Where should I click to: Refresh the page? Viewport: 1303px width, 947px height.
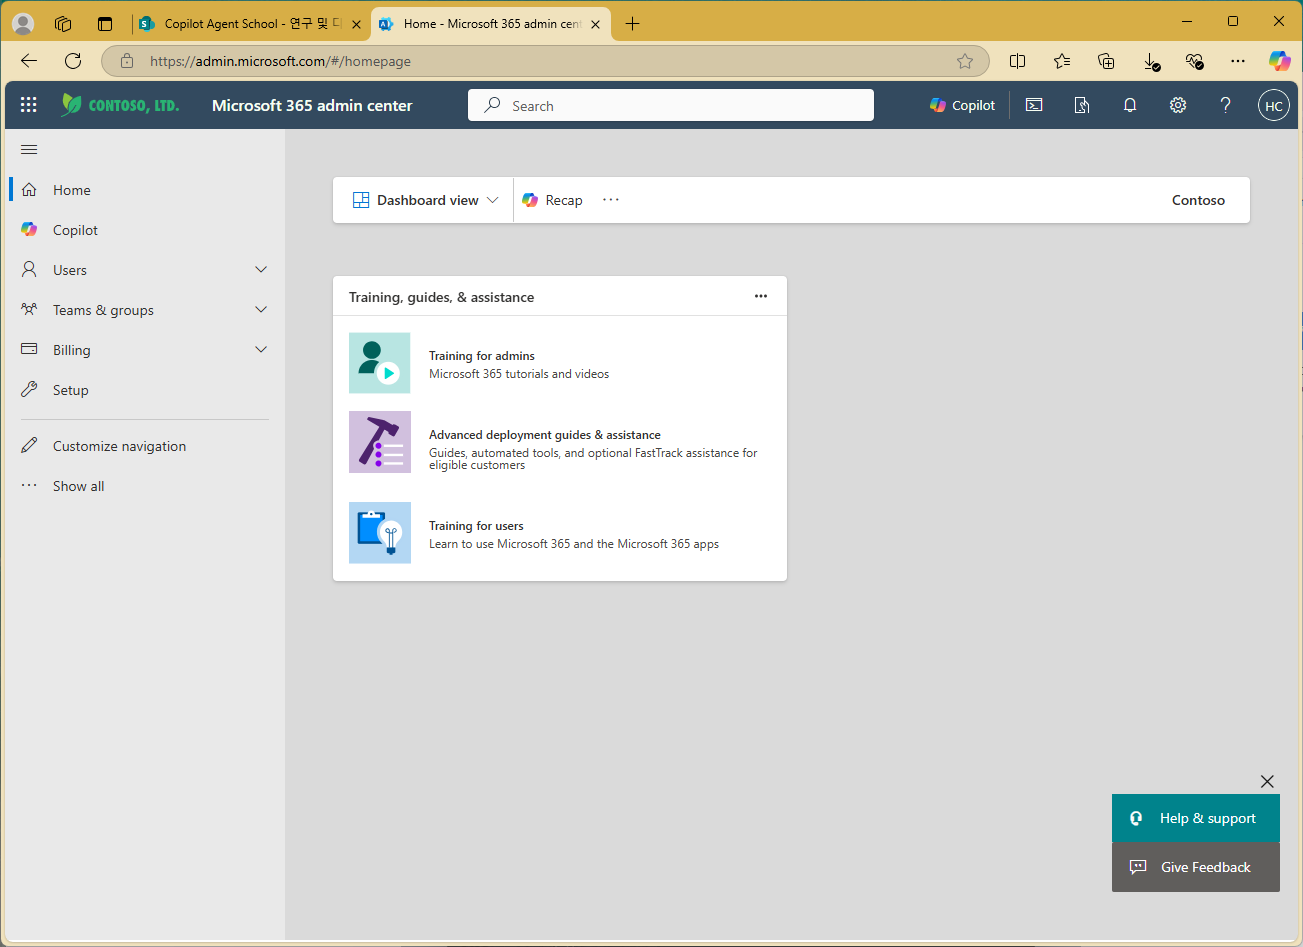coord(73,61)
